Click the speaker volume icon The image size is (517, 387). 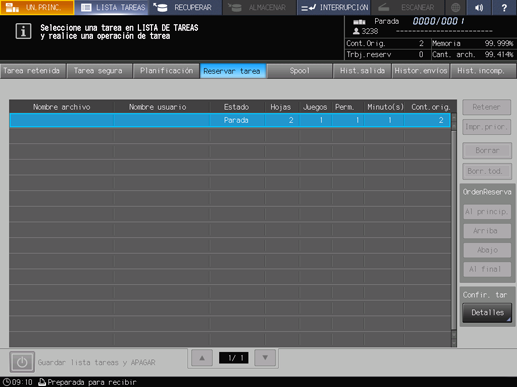point(479,7)
